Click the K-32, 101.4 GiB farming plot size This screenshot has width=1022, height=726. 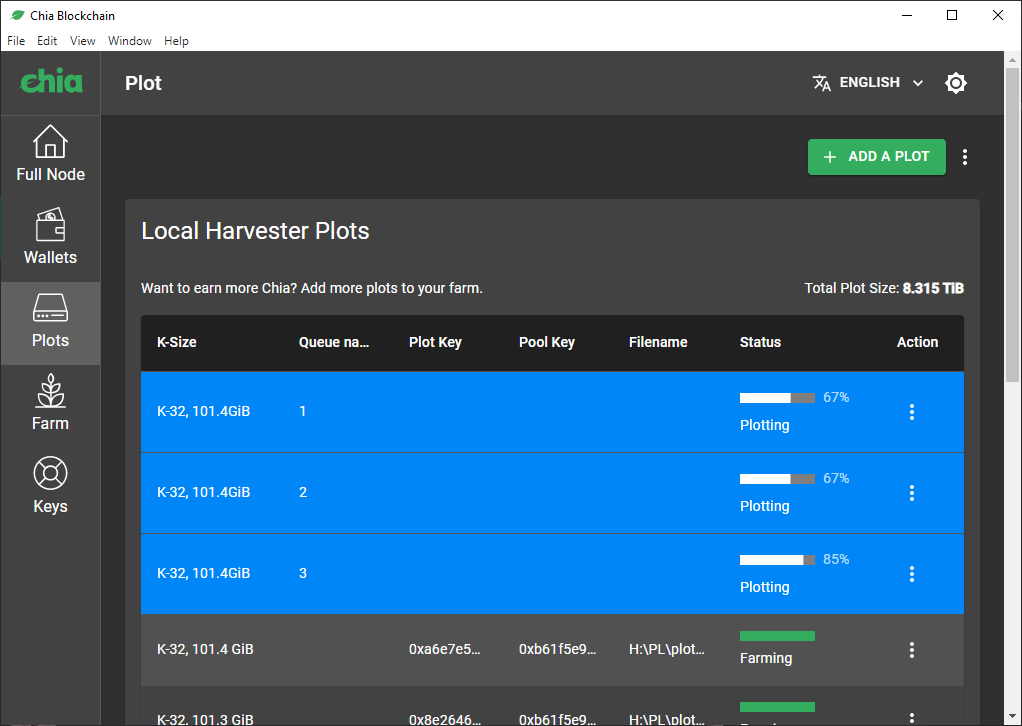pyautogui.click(x=205, y=649)
